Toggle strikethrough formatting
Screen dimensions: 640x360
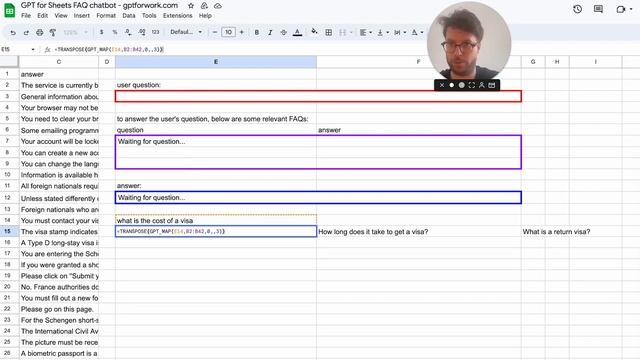pyautogui.click(x=283, y=32)
